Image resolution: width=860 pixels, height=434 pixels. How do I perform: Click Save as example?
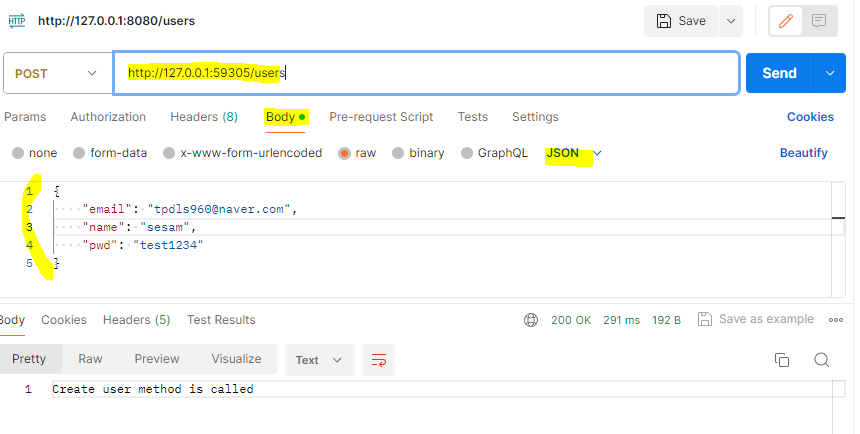point(756,319)
